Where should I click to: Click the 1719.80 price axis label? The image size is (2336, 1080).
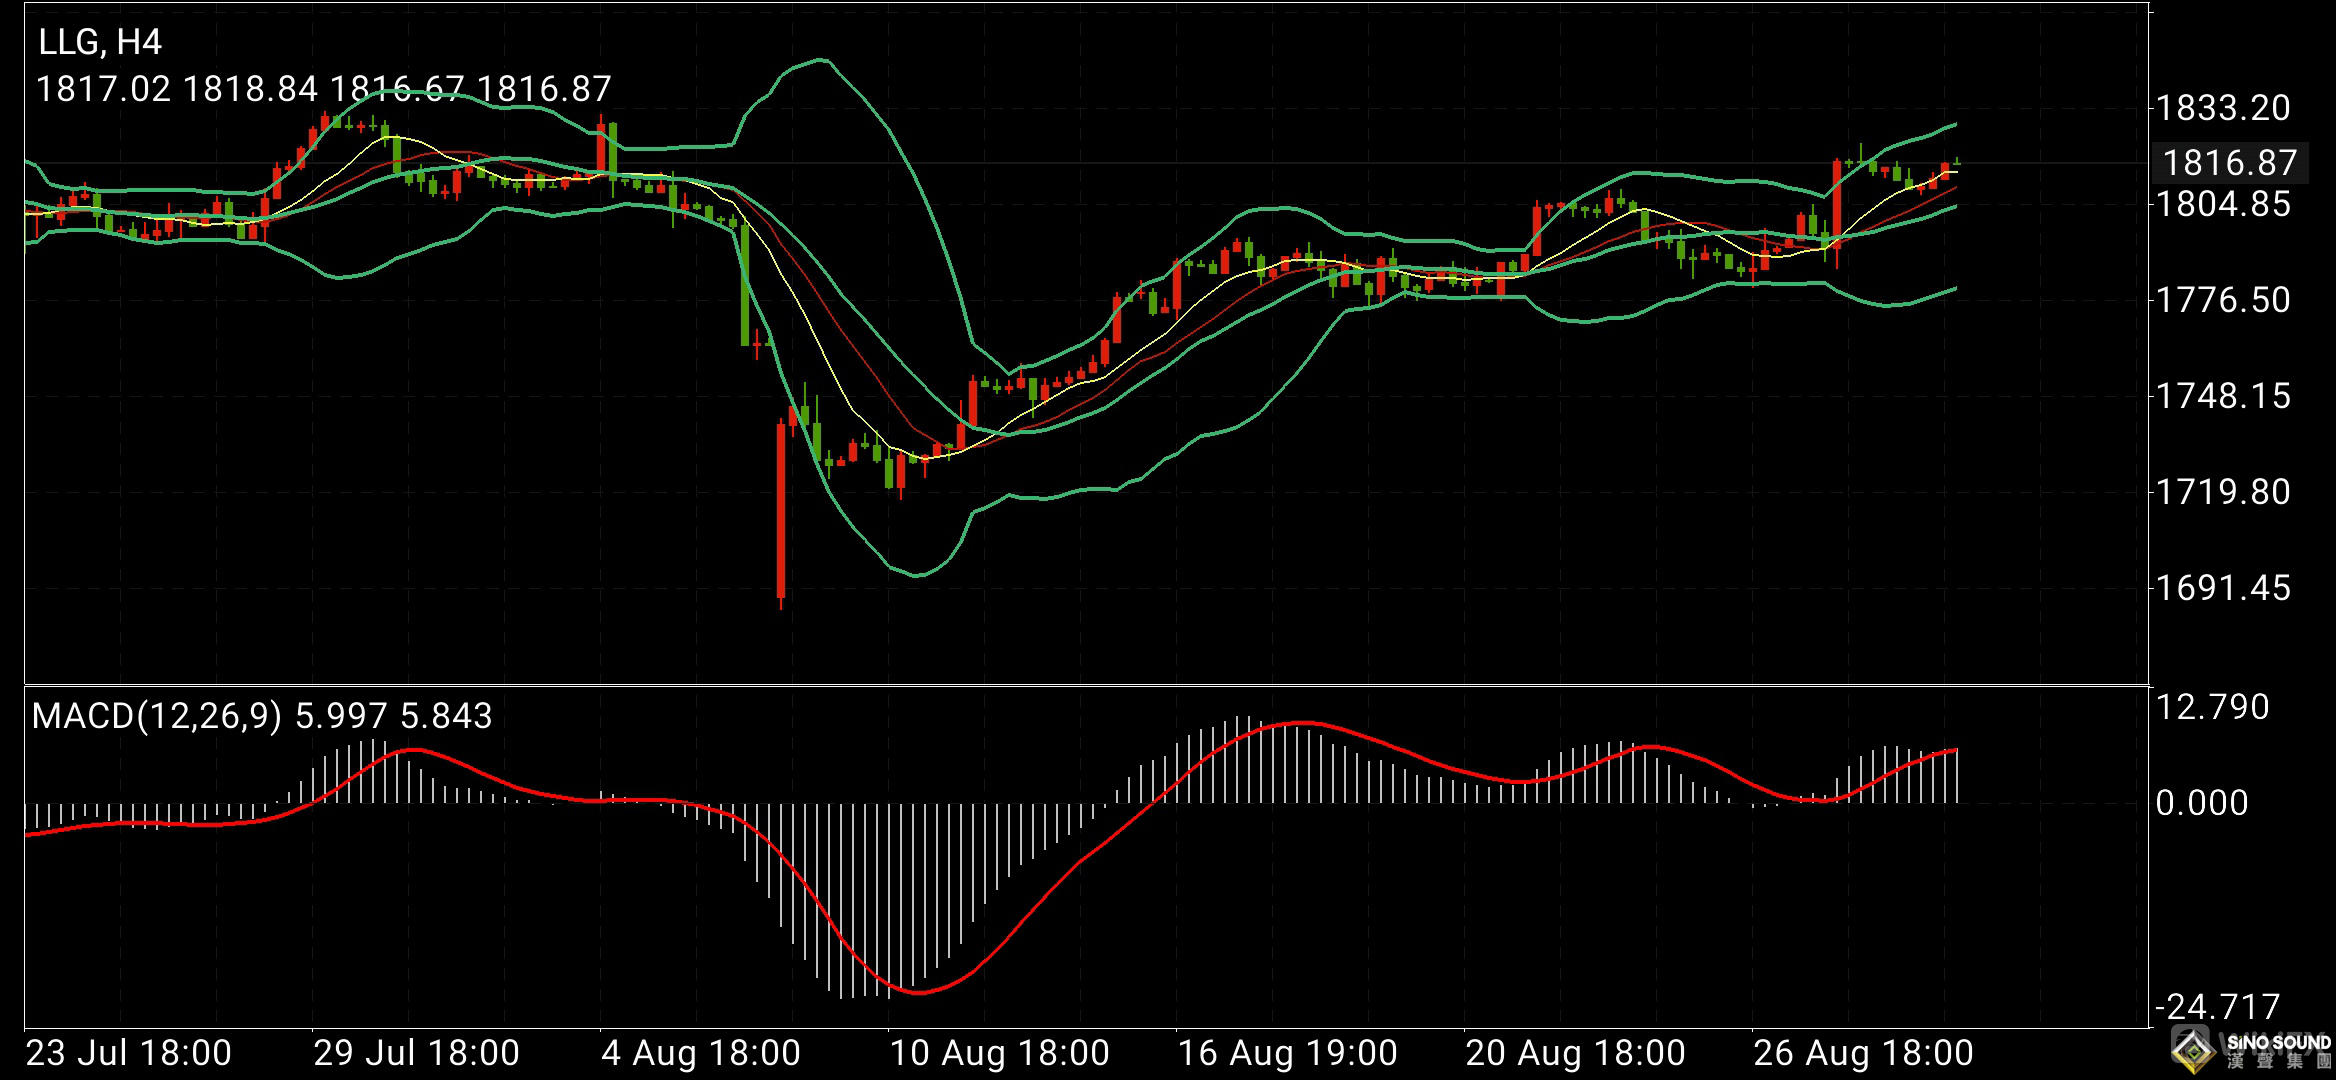pyautogui.click(x=2222, y=492)
